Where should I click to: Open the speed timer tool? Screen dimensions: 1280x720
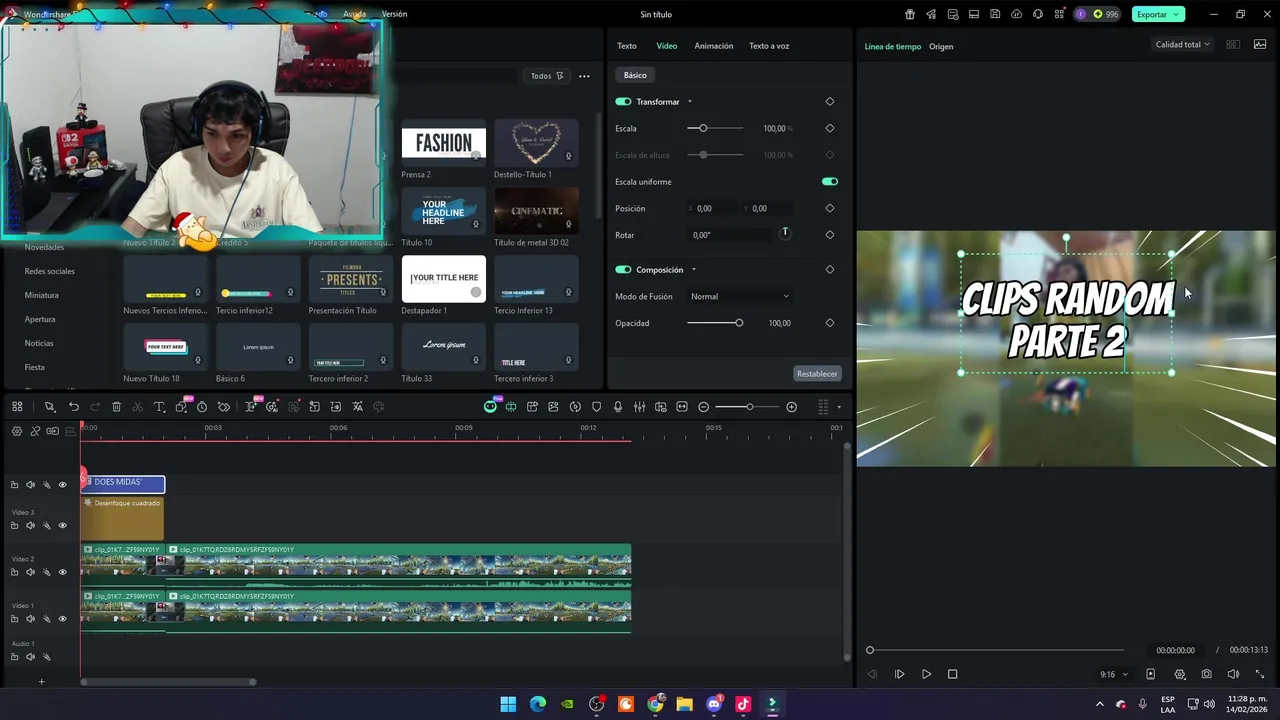click(x=202, y=407)
